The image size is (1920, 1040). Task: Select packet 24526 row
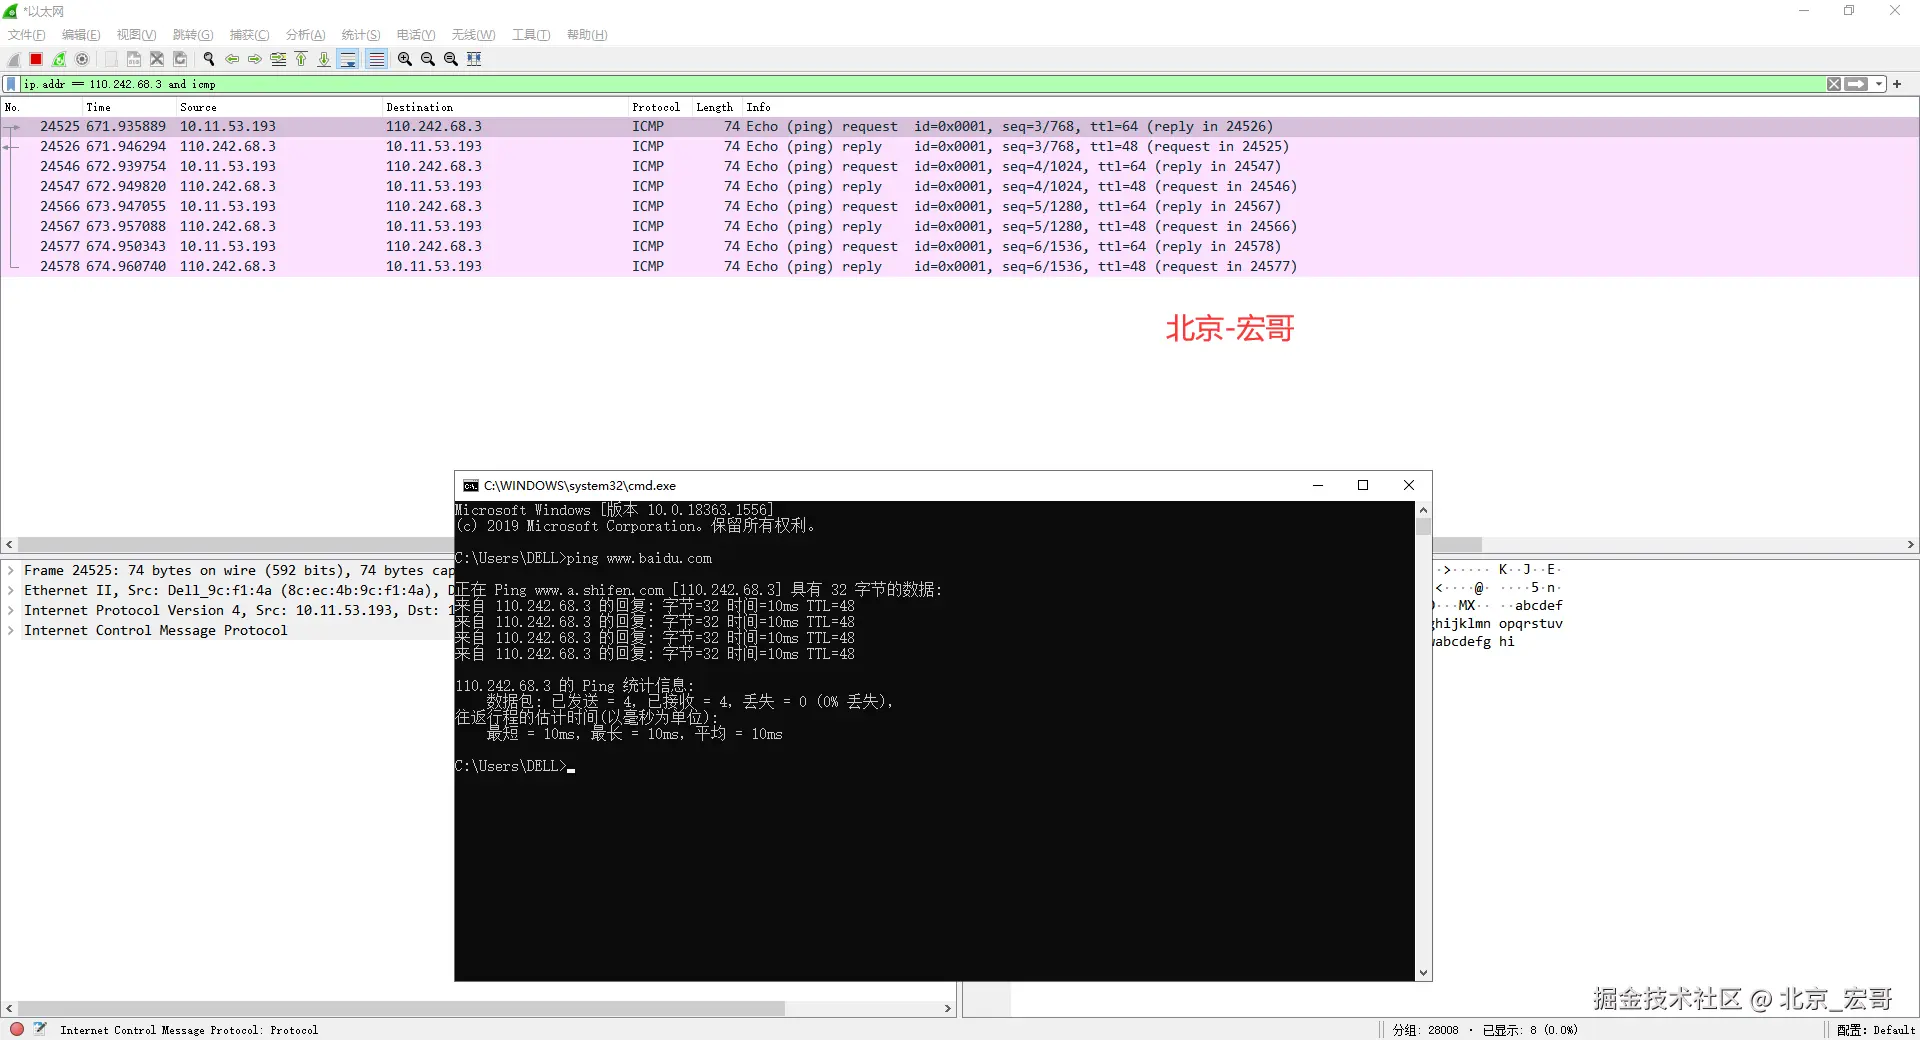coord(960,147)
